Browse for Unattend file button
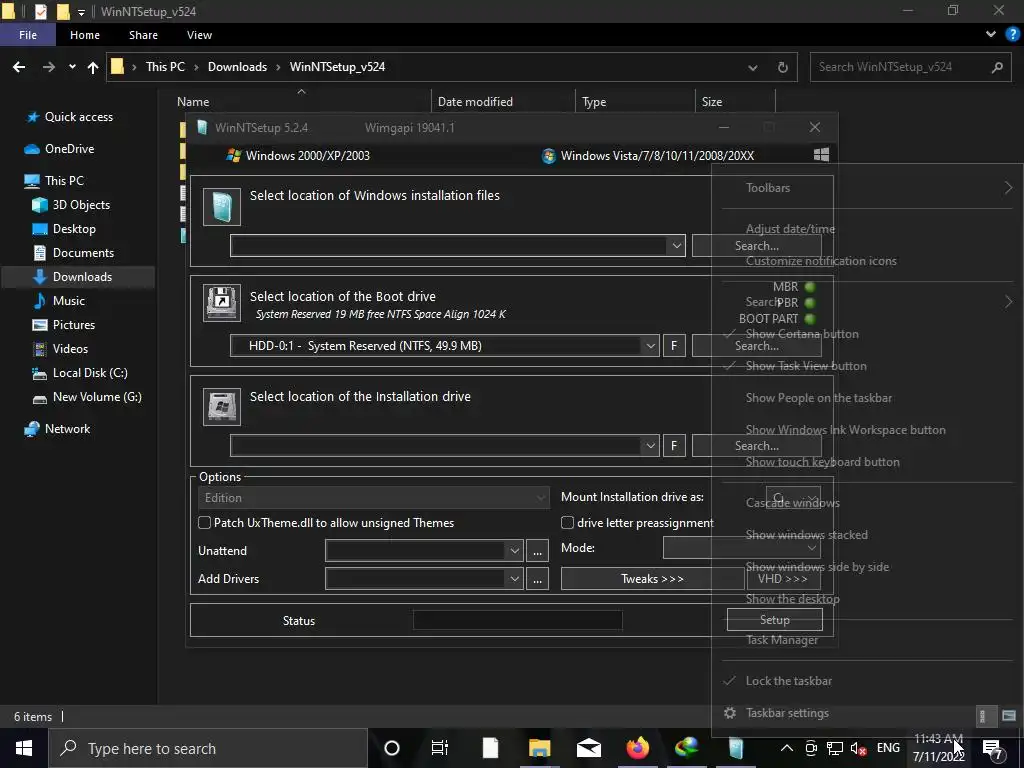Viewport: 1024px width, 768px height. pyautogui.click(x=537, y=551)
